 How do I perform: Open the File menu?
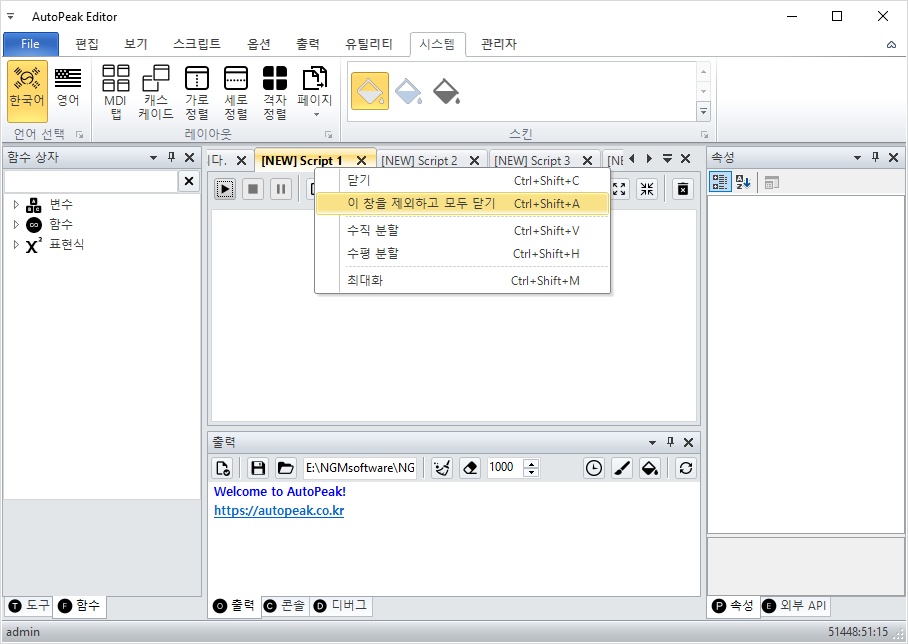(31, 44)
